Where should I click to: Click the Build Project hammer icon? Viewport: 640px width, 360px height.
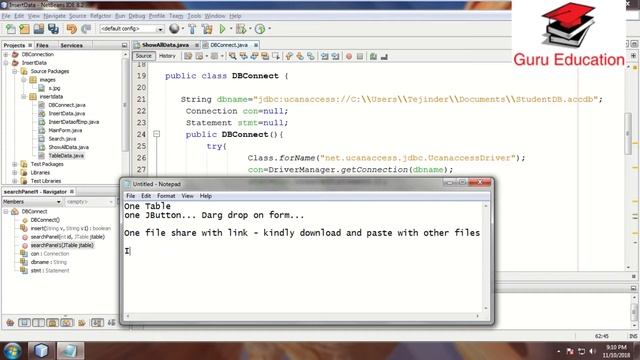tap(192, 29)
